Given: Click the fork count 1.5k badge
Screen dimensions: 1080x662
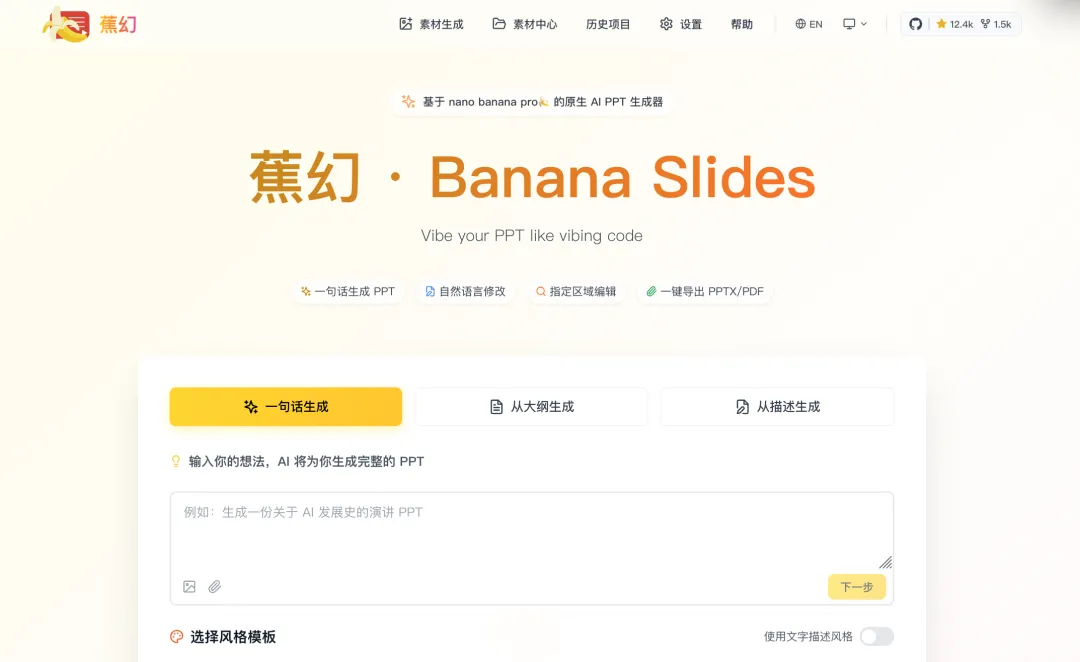Looking at the screenshot, I should tap(996, 24).
